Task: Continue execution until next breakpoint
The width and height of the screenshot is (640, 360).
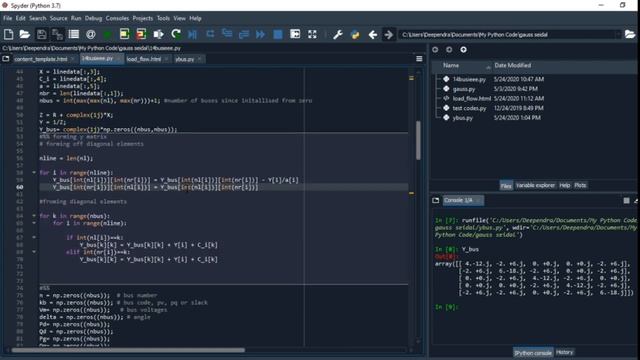Action: pyautogui.click(x=260, y=35)
